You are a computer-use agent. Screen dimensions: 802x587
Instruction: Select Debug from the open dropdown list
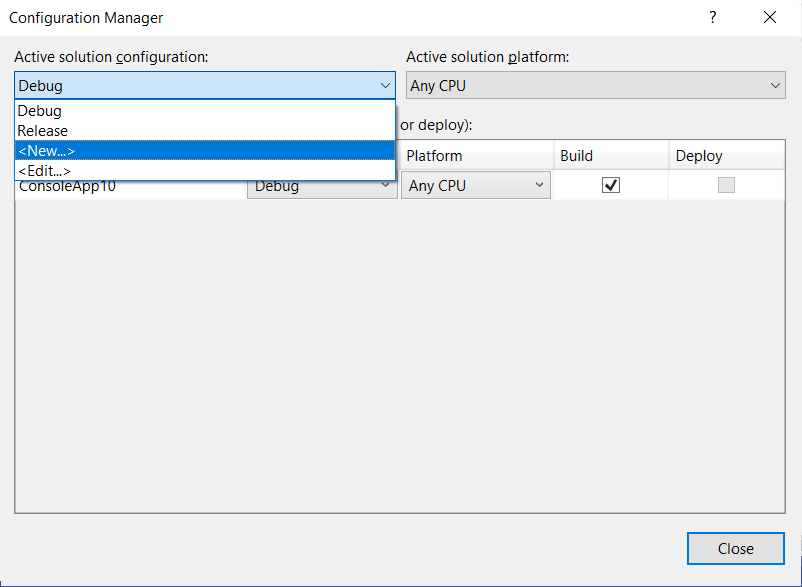tap(40, 111)
